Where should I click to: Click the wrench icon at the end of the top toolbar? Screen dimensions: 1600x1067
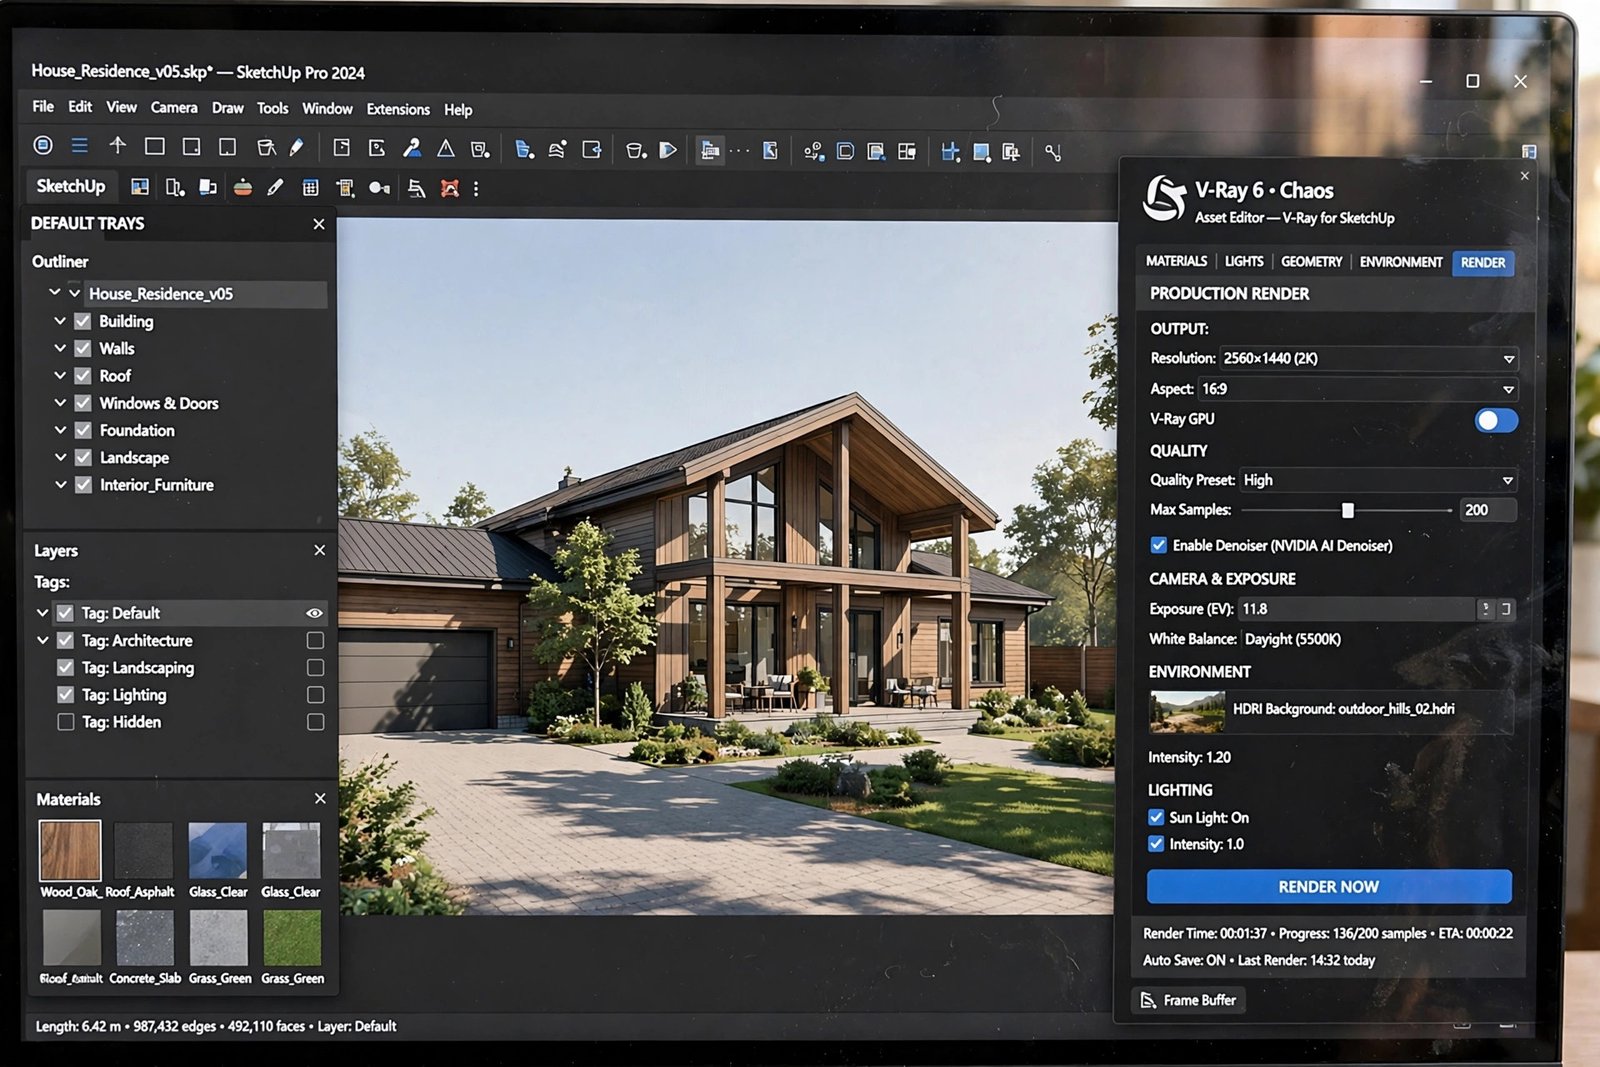pos(1053,152)
